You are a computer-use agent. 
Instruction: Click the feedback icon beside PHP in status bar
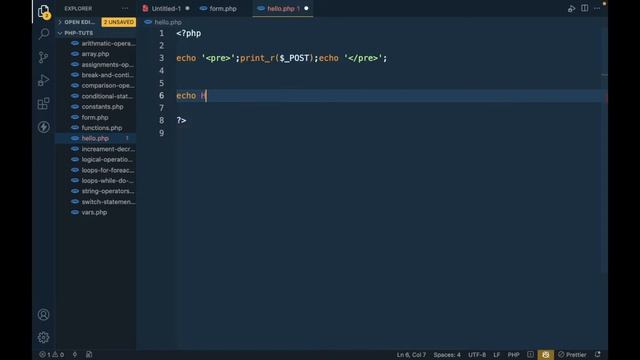click(530, 355)
